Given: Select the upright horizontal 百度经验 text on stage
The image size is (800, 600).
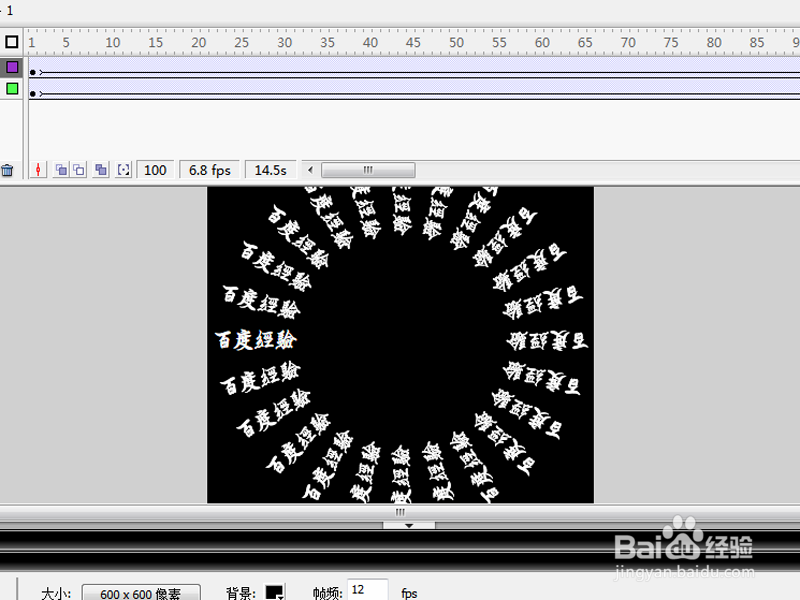Looking at the screenshot, I should coord(255,340).
